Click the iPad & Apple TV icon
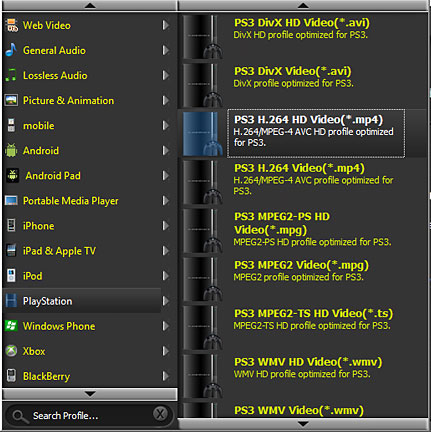Viewport: 431px width, 432px height. tap(11, 251)
